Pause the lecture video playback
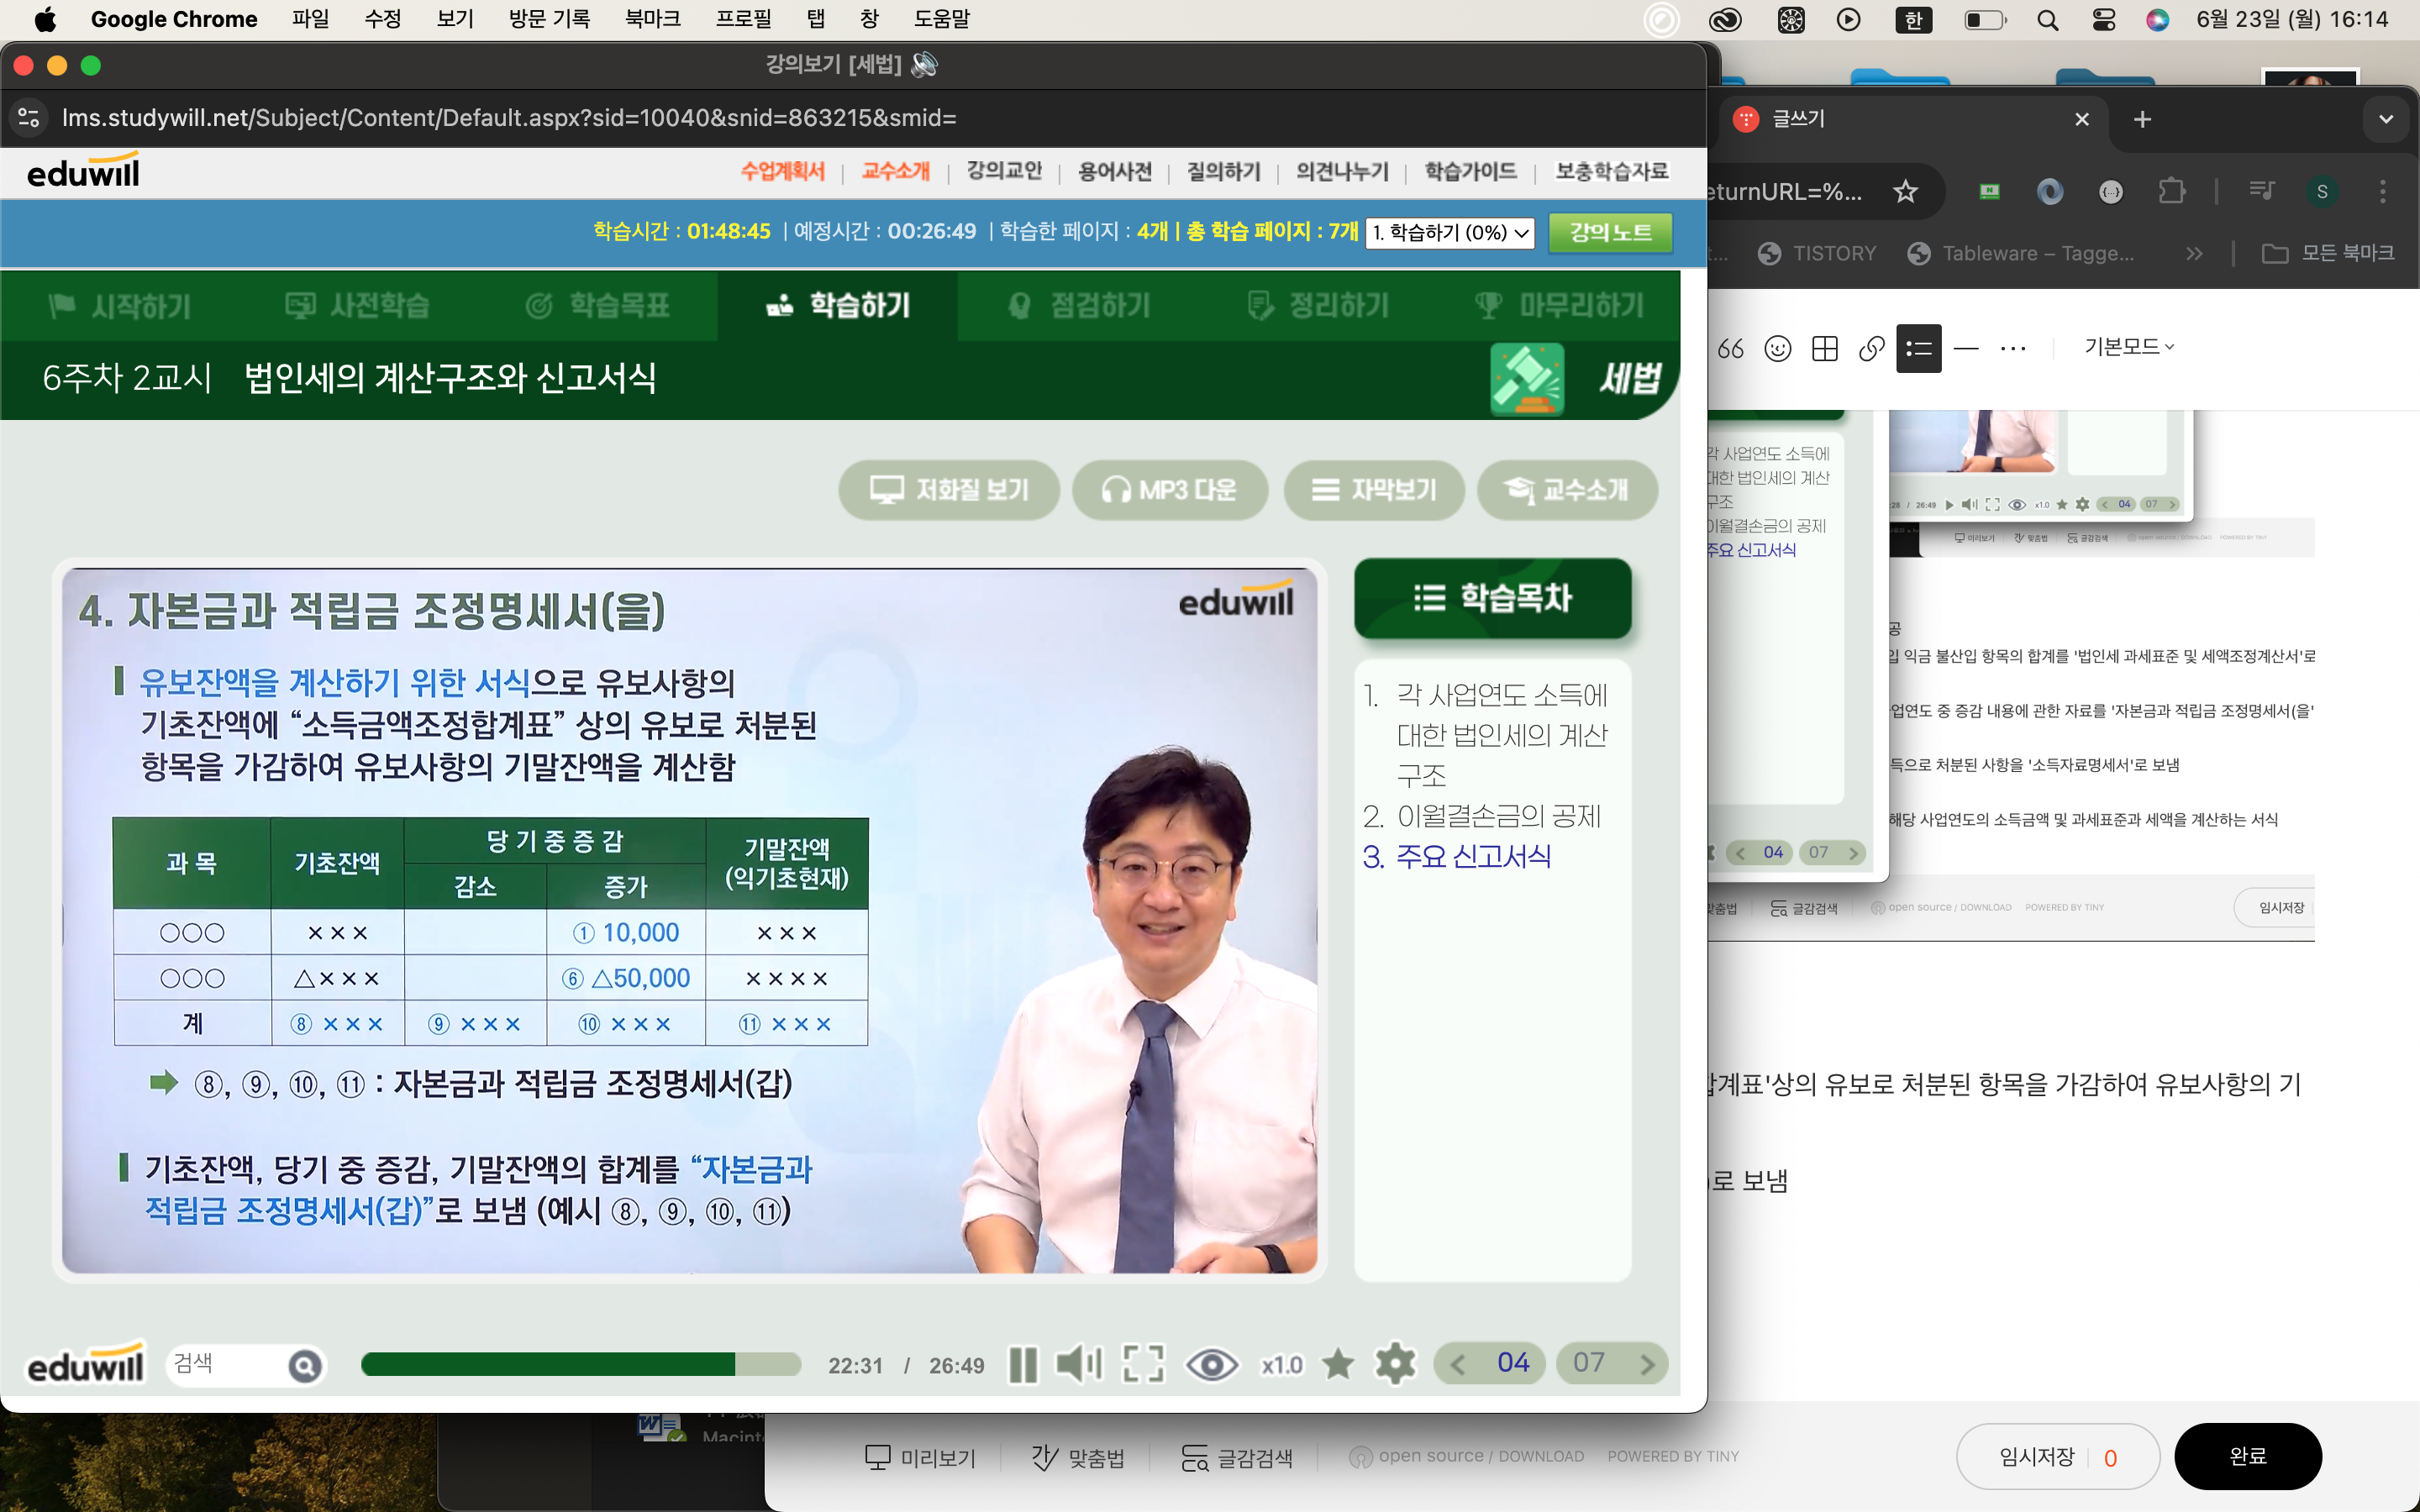Viewport: 2420px width, 1512px height. pyautogui.click(x=1022, y=1364)
